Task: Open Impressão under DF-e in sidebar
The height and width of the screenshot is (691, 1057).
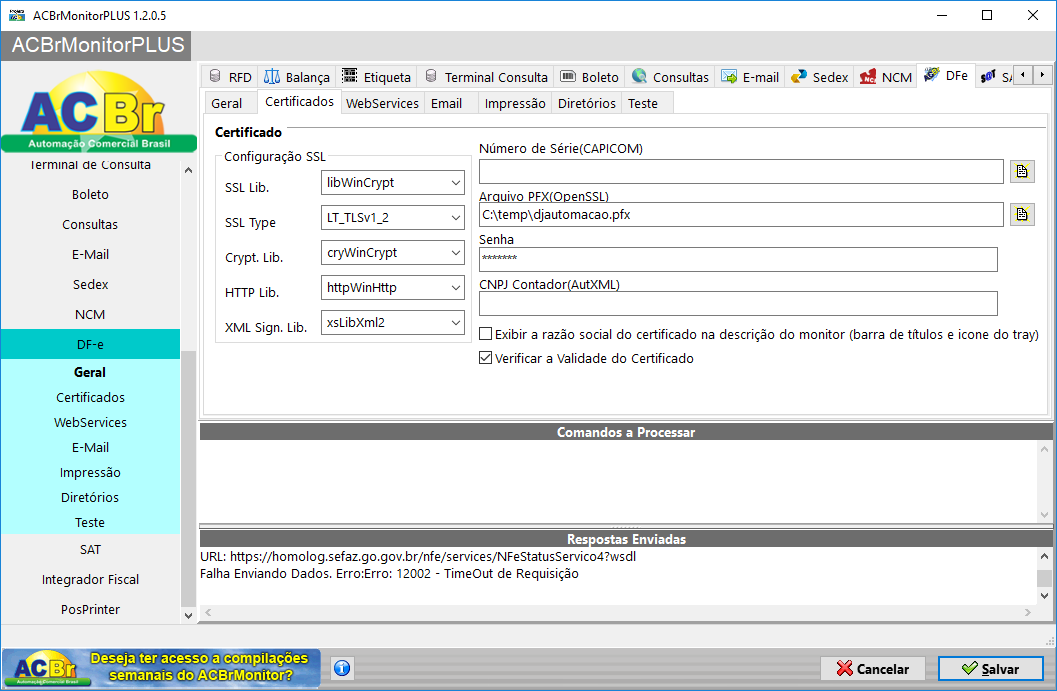Action: 90,472
